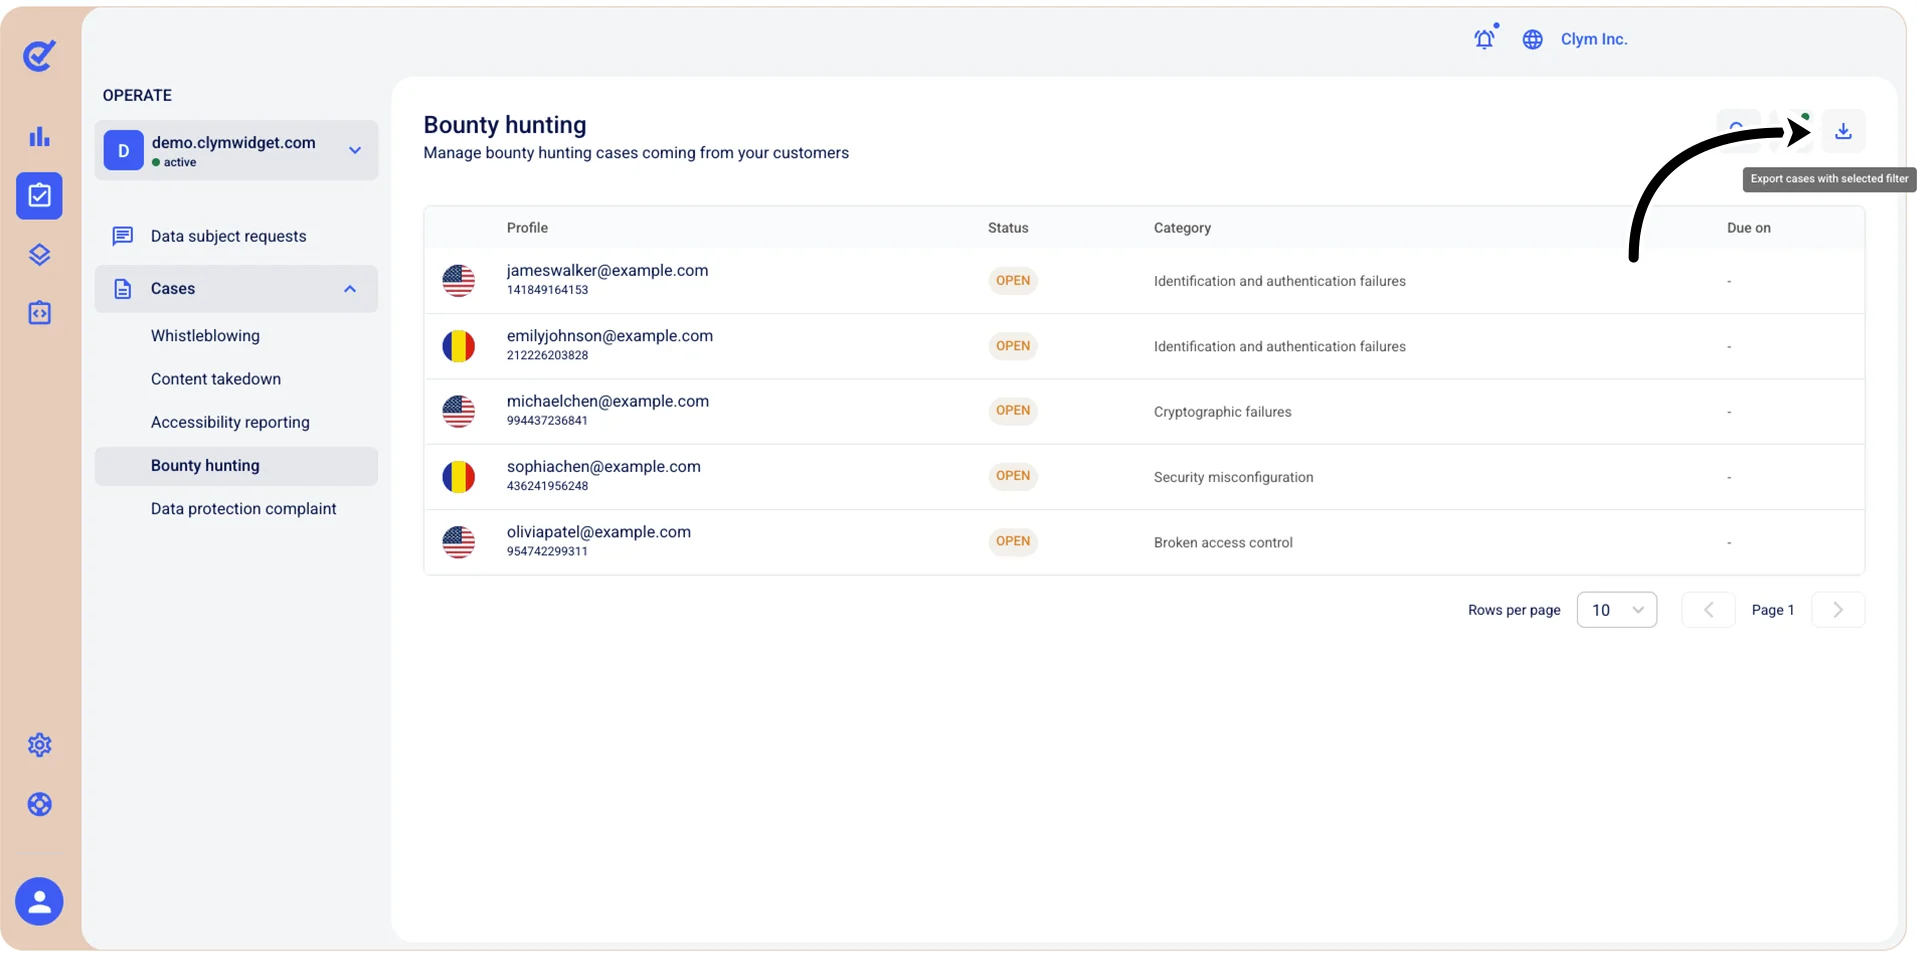Click the Clym Inc. company name

(x=1594, y=39)
